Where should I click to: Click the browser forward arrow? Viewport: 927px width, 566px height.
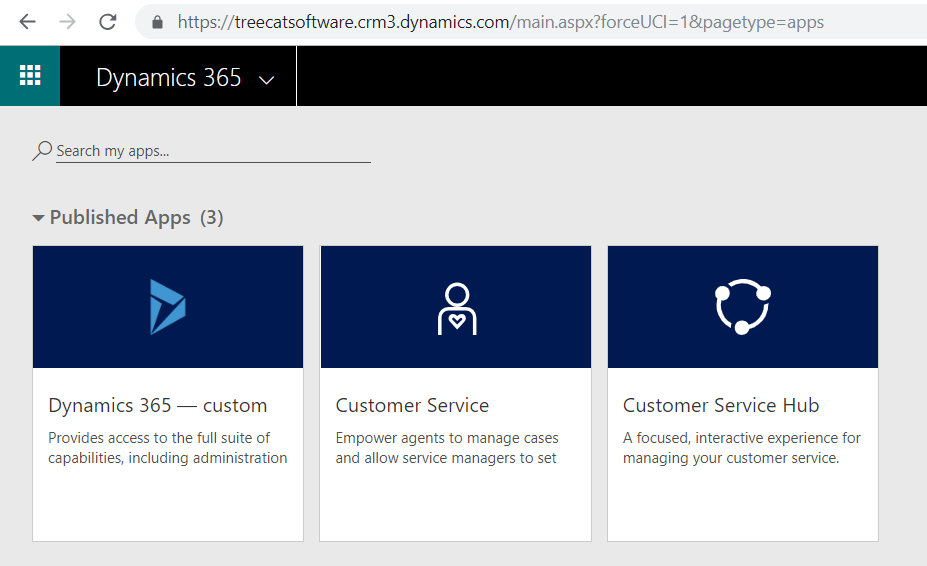[67, 21]
